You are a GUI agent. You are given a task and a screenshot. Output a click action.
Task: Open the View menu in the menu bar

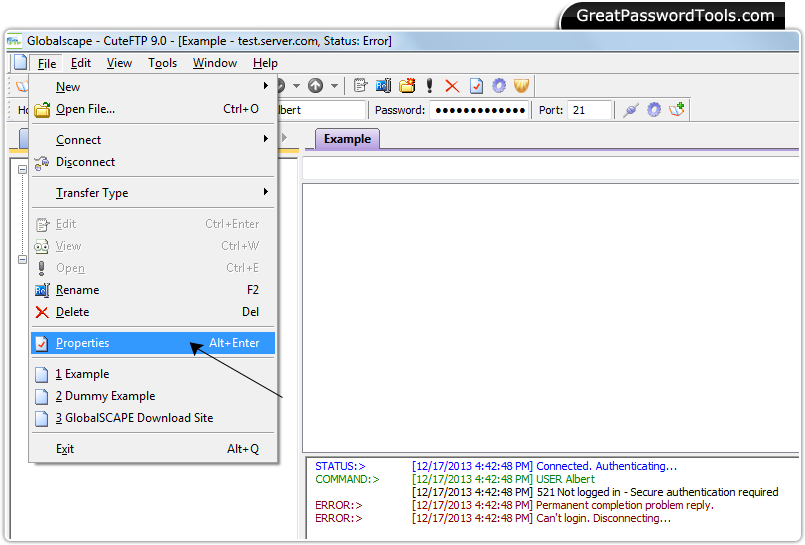click(119, 63)
